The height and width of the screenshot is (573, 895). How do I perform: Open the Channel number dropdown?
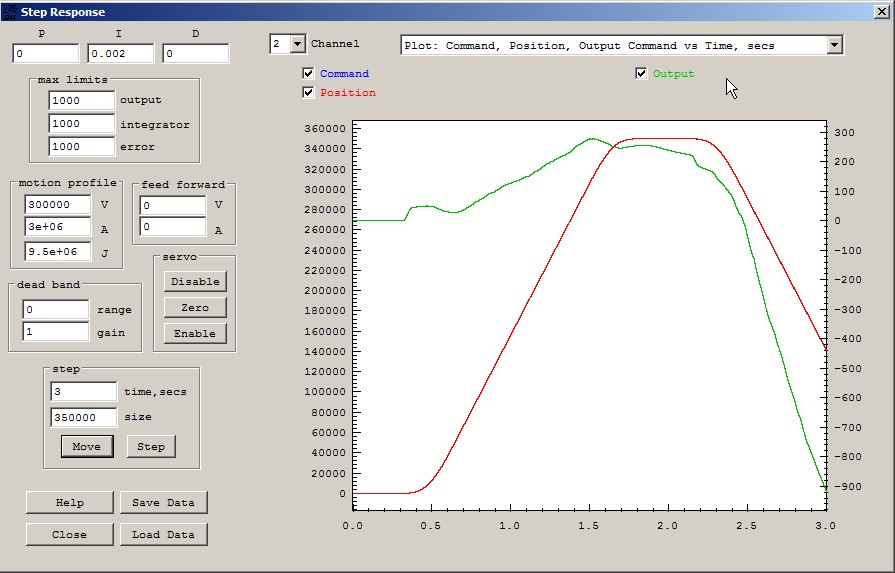297,44
